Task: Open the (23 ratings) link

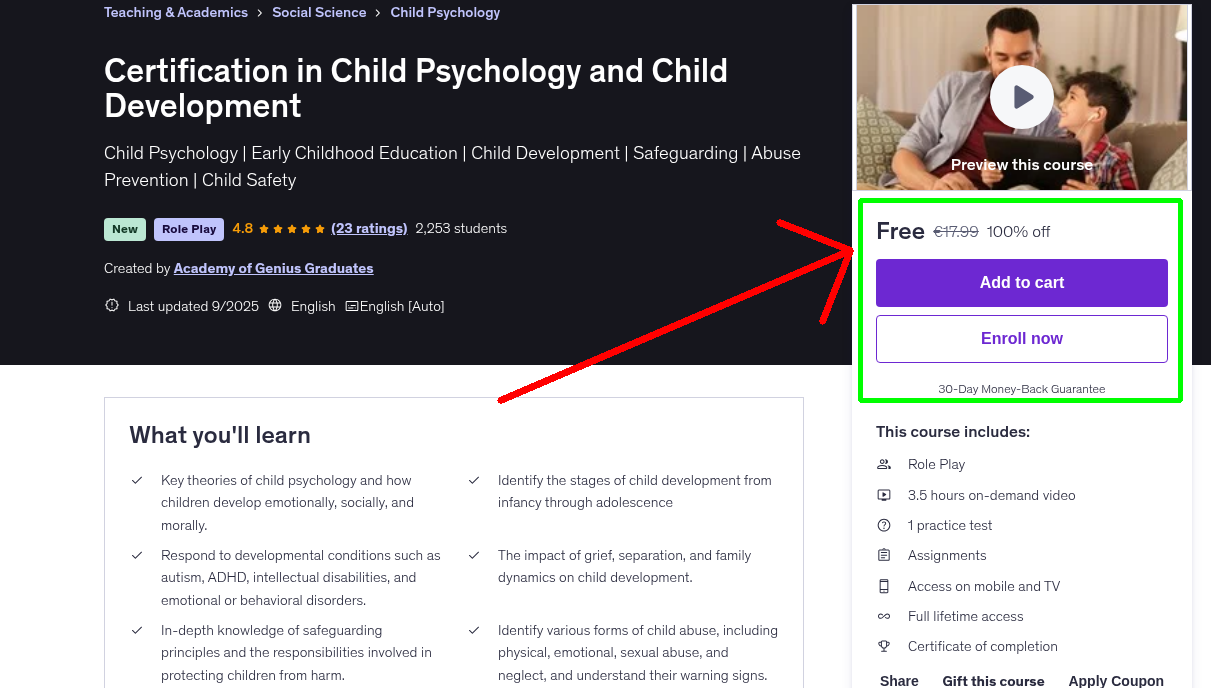Action: click(369, 228)
